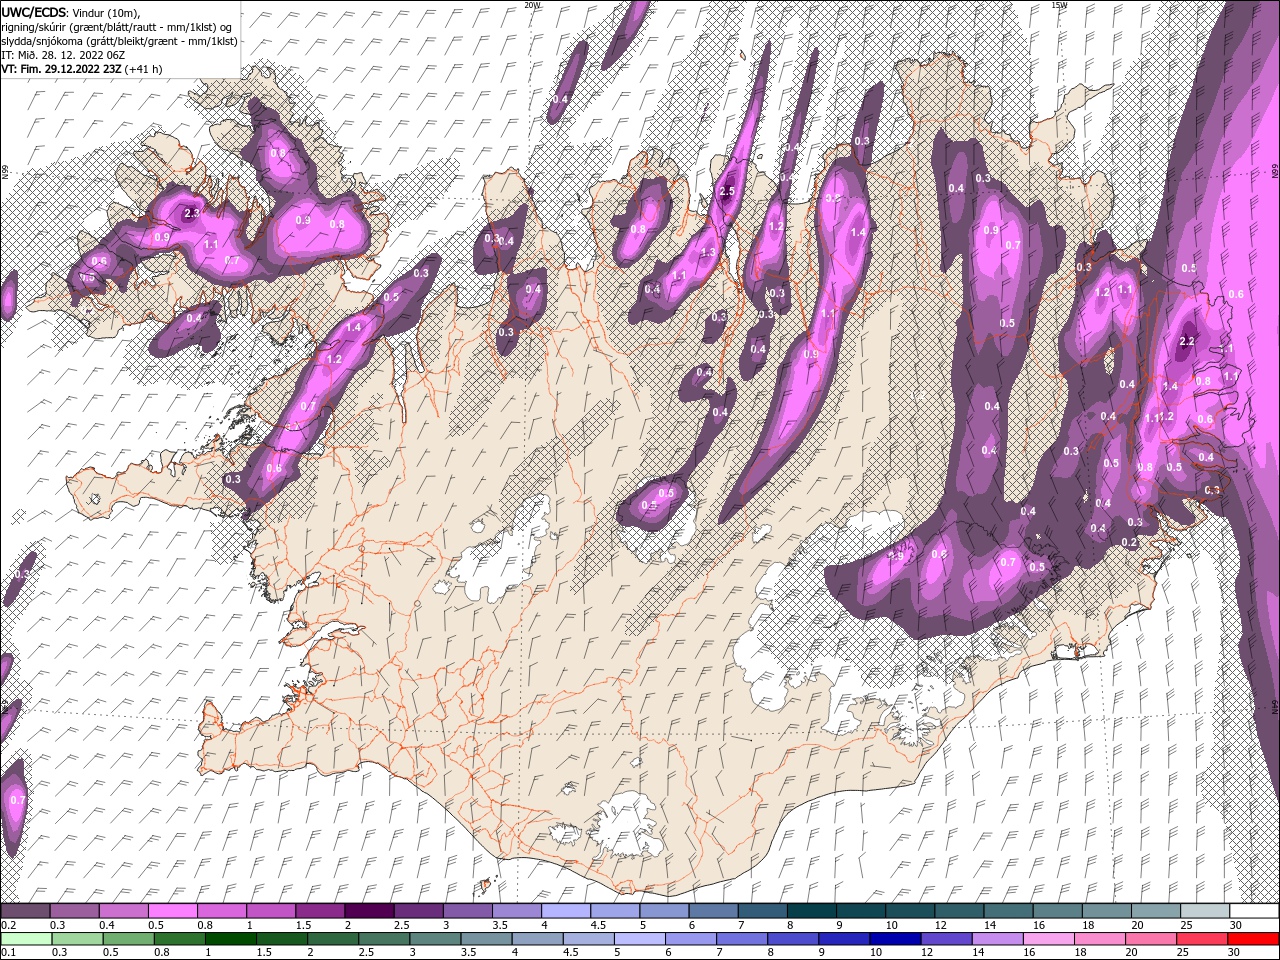The width and height of the screenshot is (1280, 960).
Task: Pick the light lavender 4–4.5 swatch in upper legend
Action: 564,911
